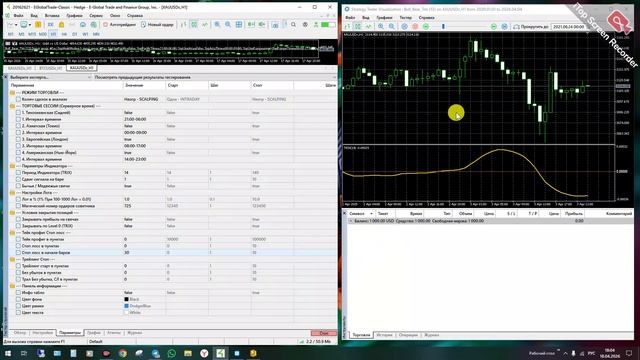Tile chart windows using the grid icon

tap(239, 24)
